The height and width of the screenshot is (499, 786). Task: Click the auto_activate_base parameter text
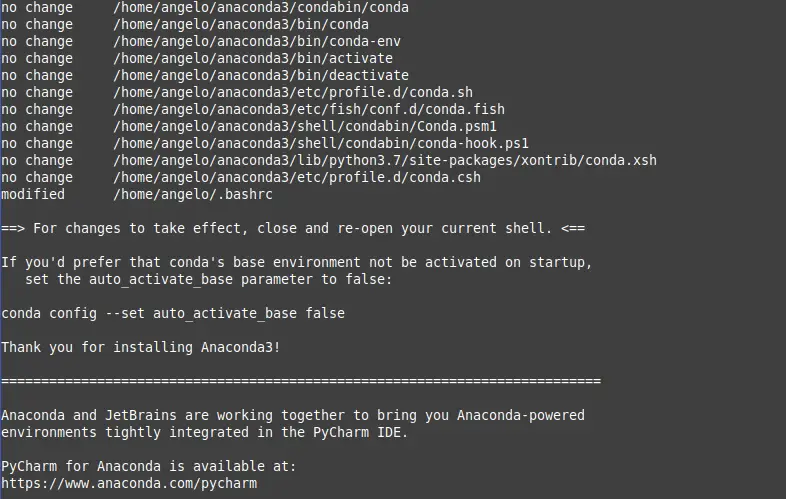[x=161, y=279]
